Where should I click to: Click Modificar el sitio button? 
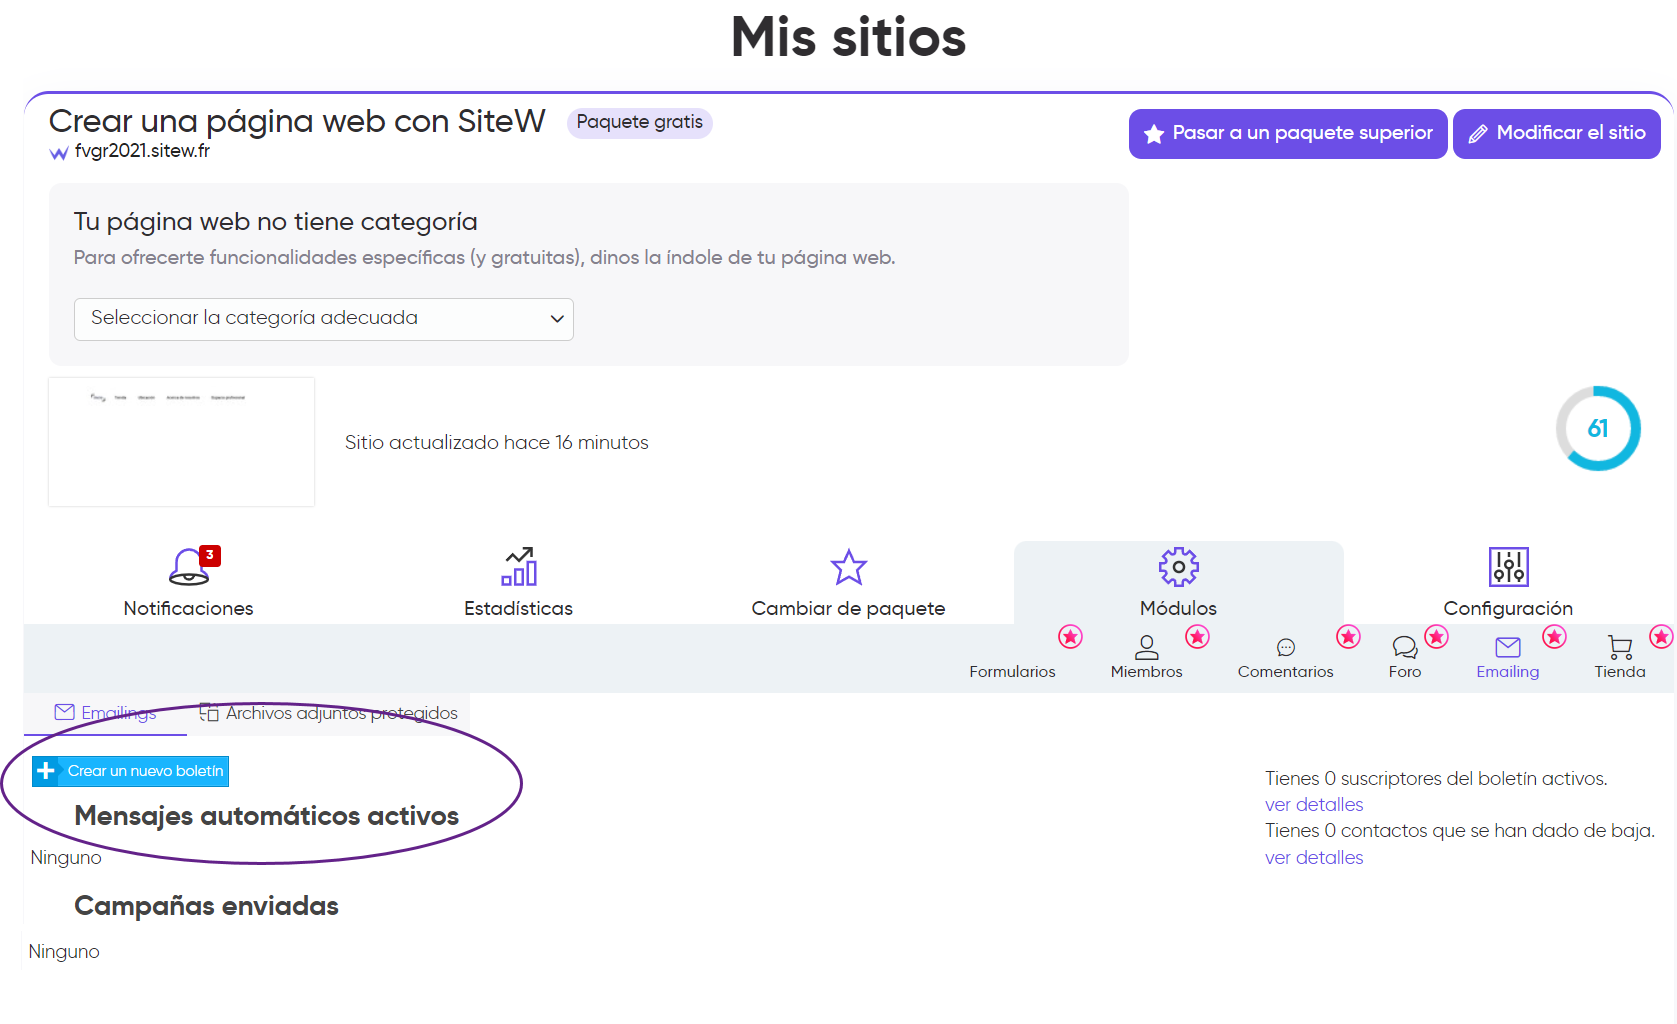pos(1557,134)
